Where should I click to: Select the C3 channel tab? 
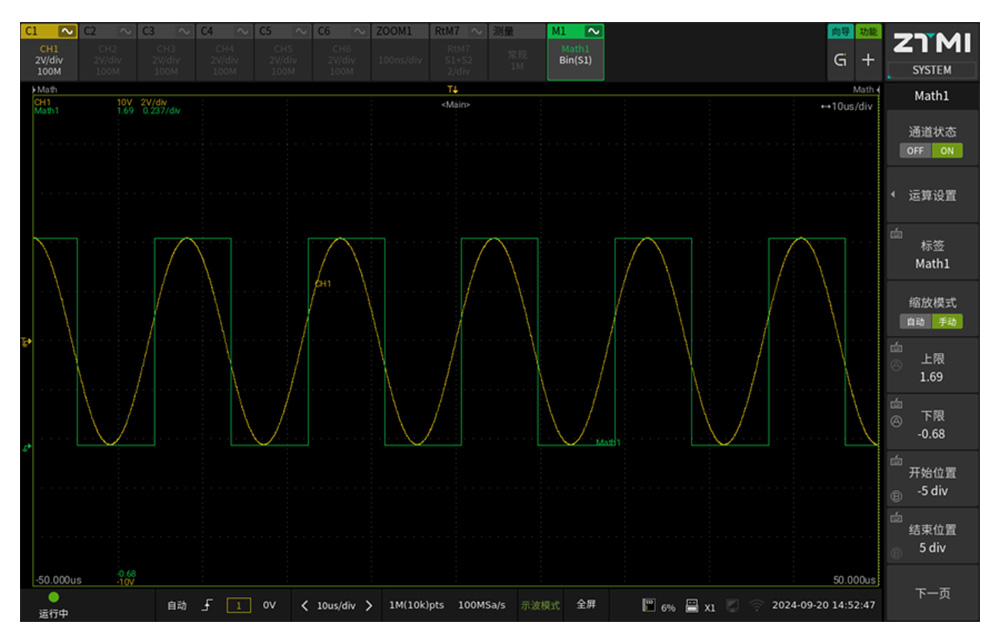click(x=166, y=31)
